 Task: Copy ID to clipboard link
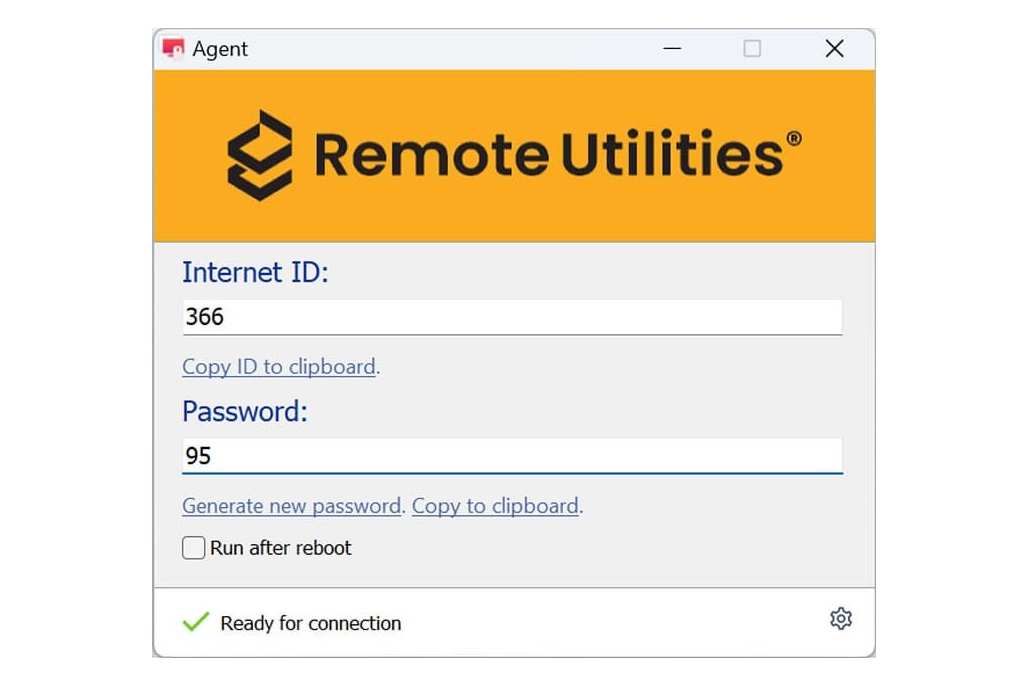(279, 366)
